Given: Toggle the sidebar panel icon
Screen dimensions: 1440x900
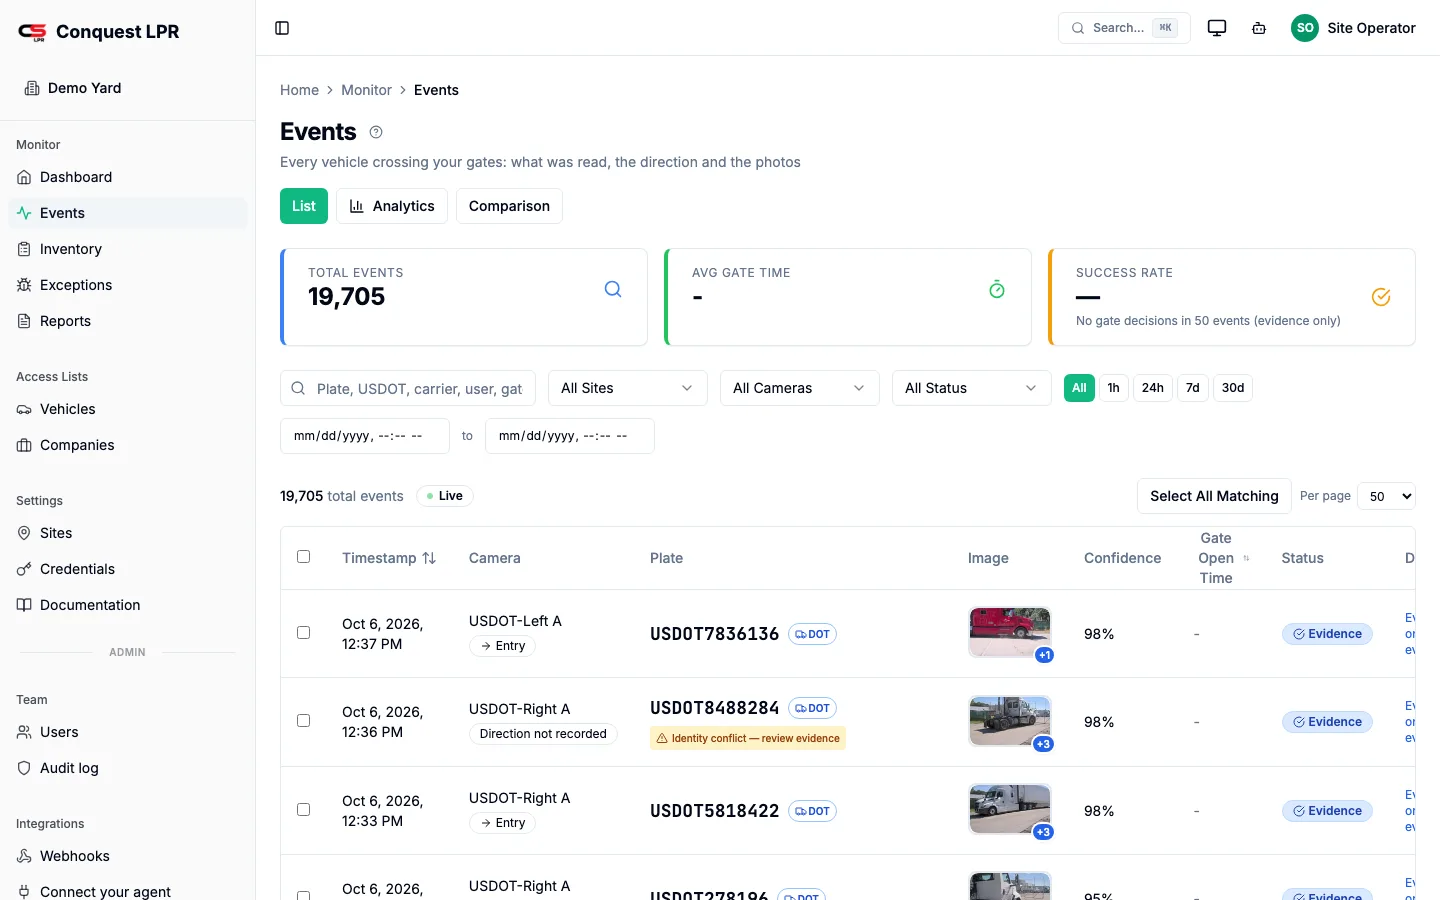Looking at the screenshot, I should tap(282, 28).
